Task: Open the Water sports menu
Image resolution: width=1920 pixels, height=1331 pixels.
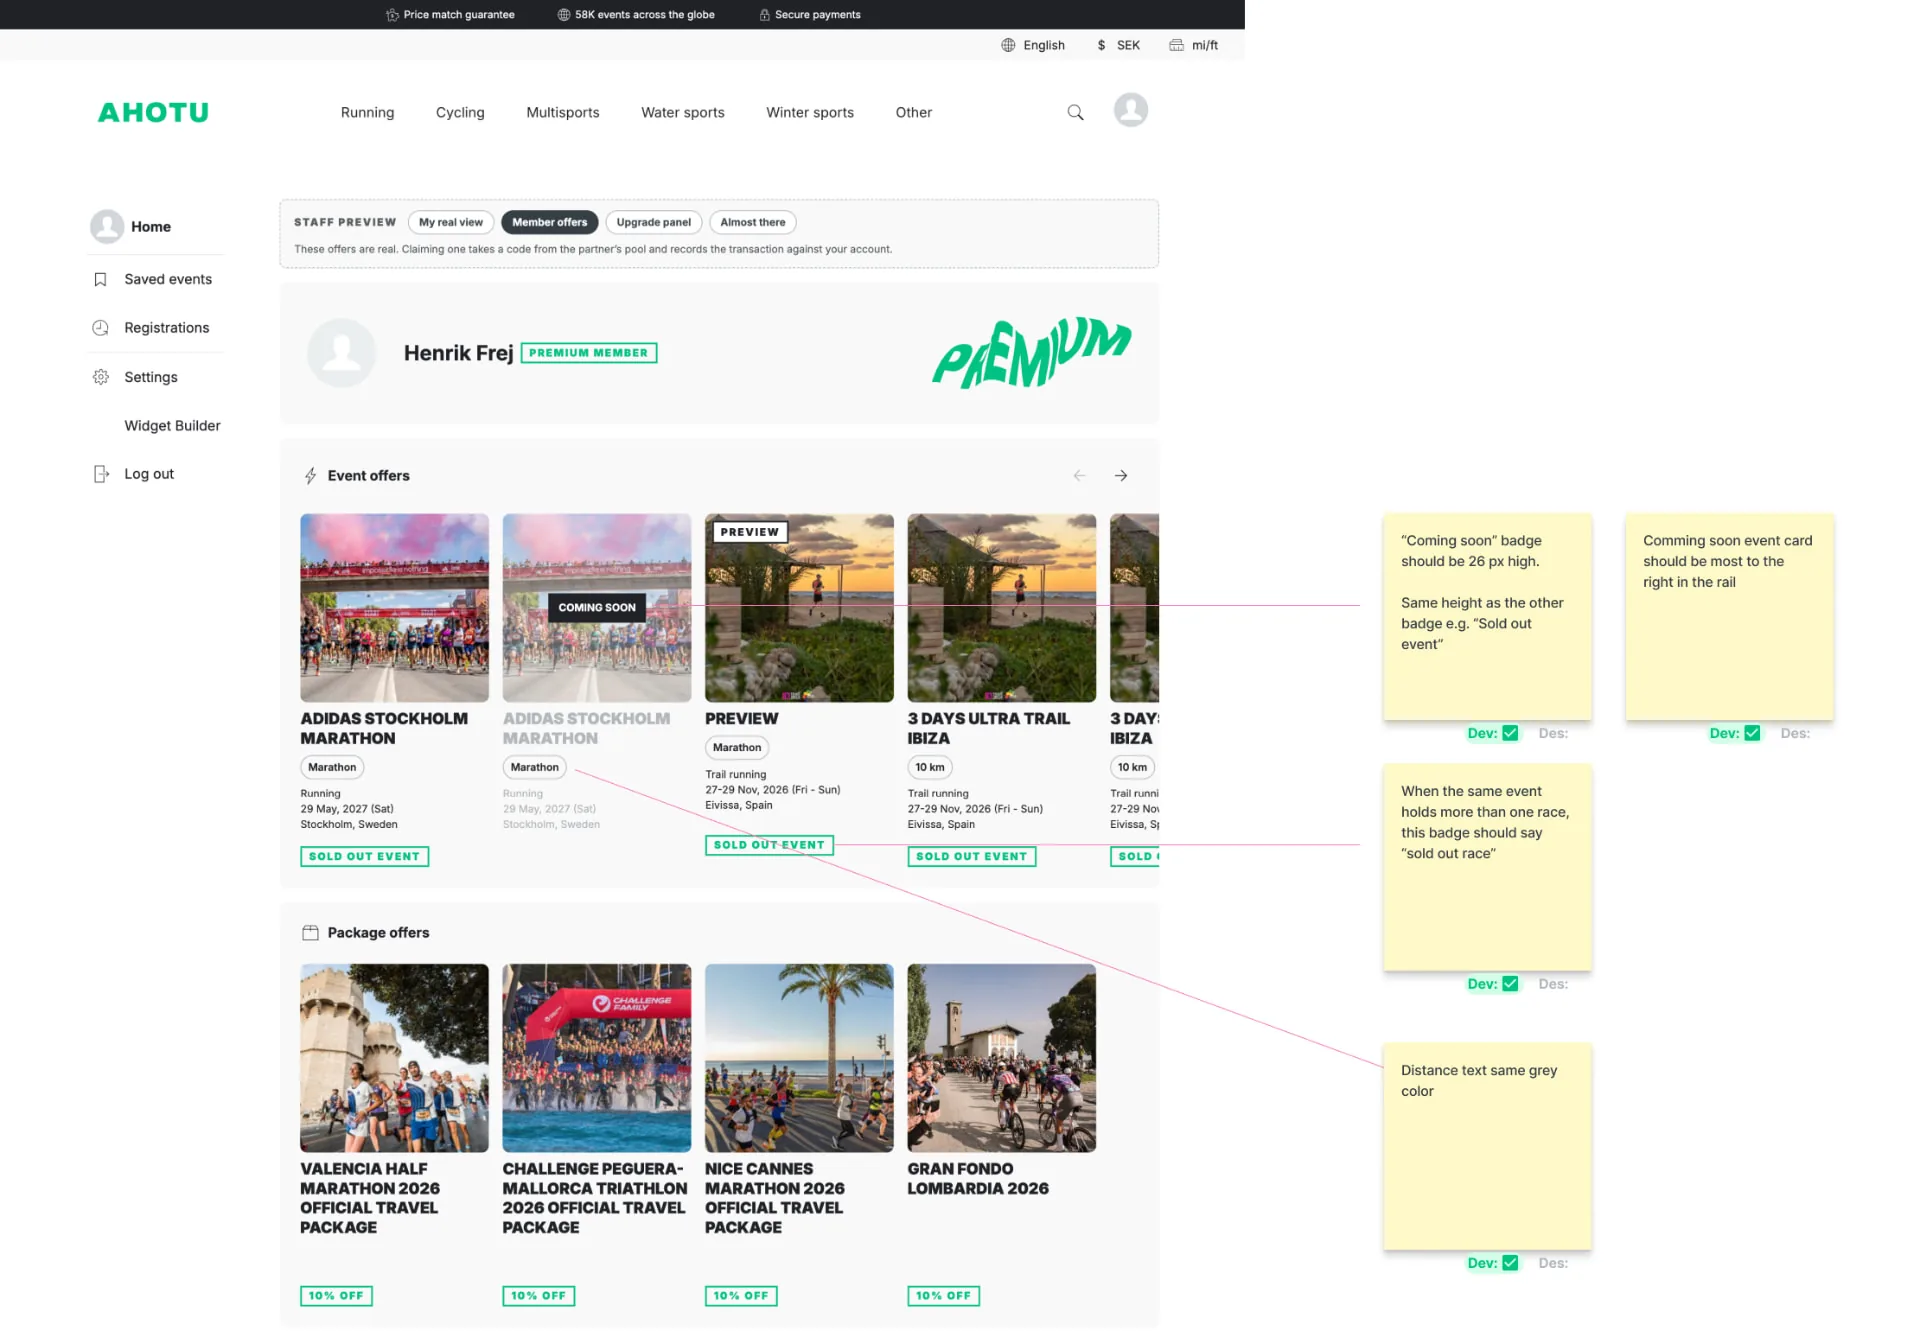Action: pyautogui.click(x=683, y=112)
